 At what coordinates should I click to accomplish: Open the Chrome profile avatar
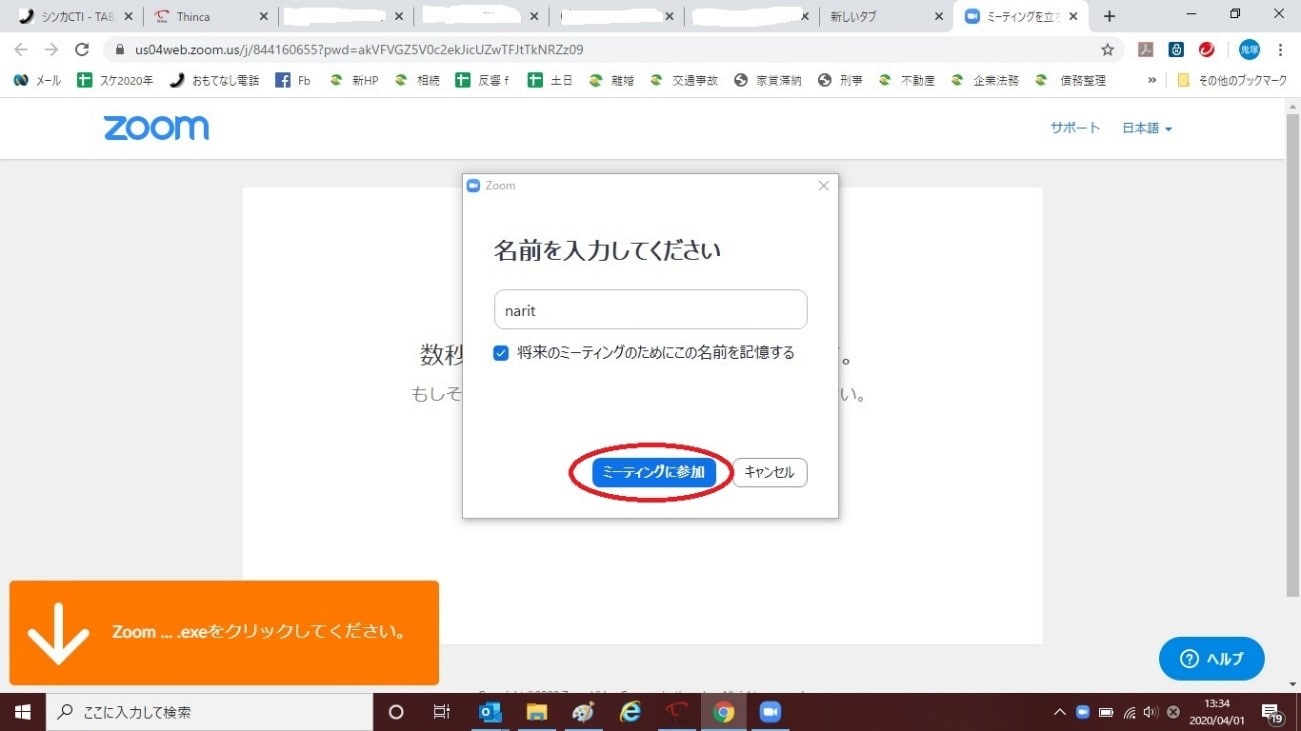coord(1249,49)
